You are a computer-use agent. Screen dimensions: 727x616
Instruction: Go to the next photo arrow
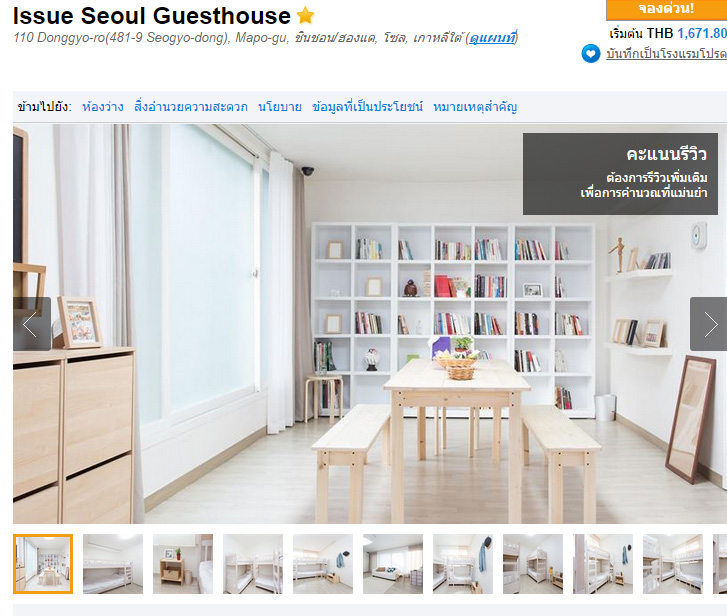tap(709, 324)
